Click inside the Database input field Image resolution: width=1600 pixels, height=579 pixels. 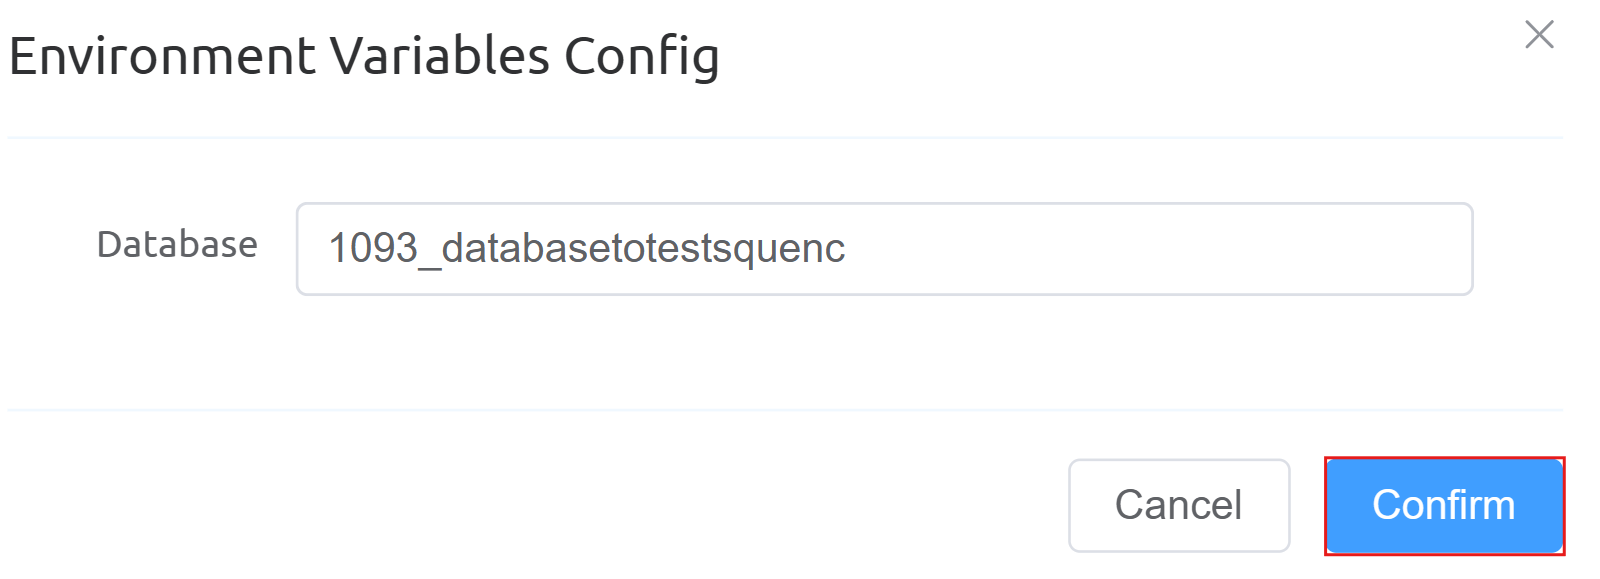[883, 249]
